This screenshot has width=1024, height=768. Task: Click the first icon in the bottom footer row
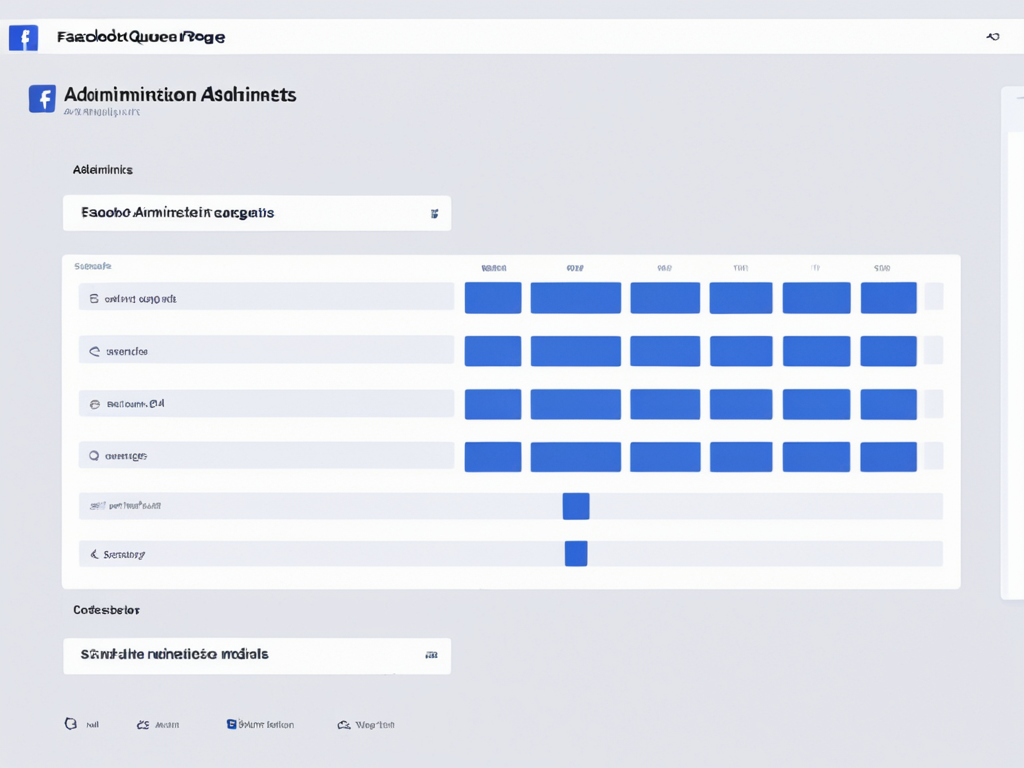coord(70,723)
